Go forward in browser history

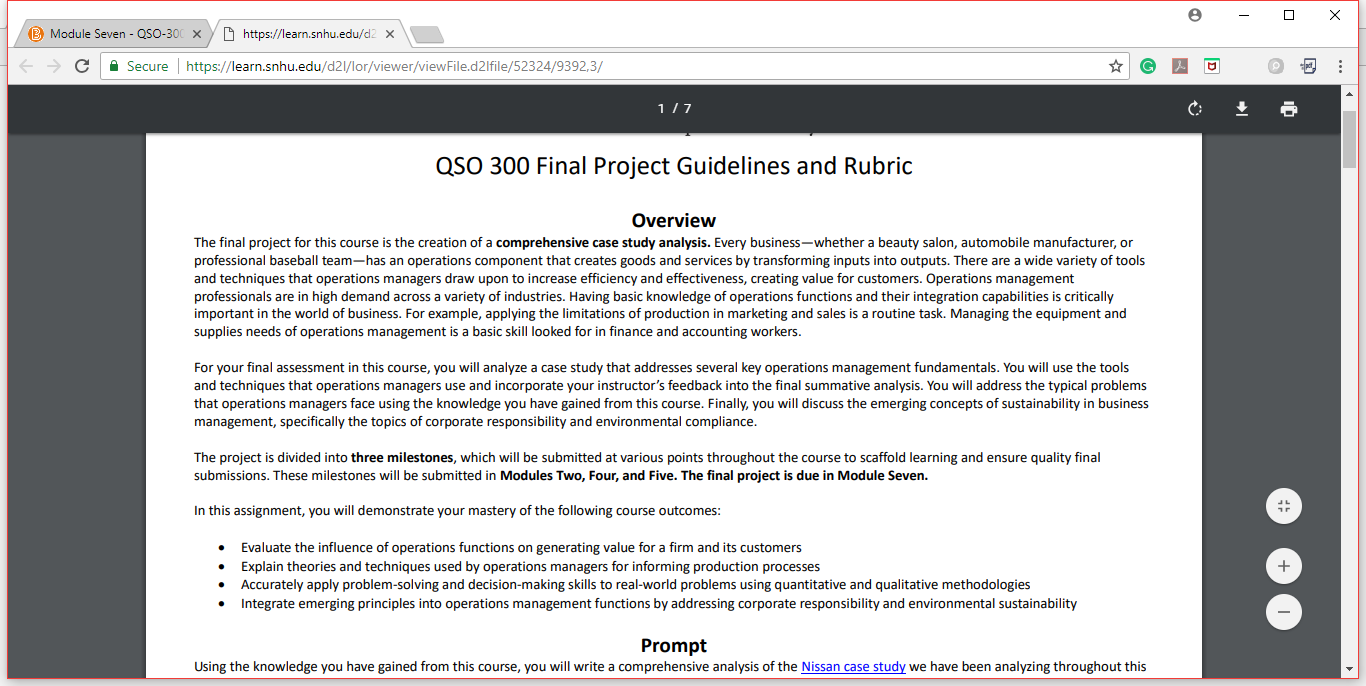pos(54,66)
